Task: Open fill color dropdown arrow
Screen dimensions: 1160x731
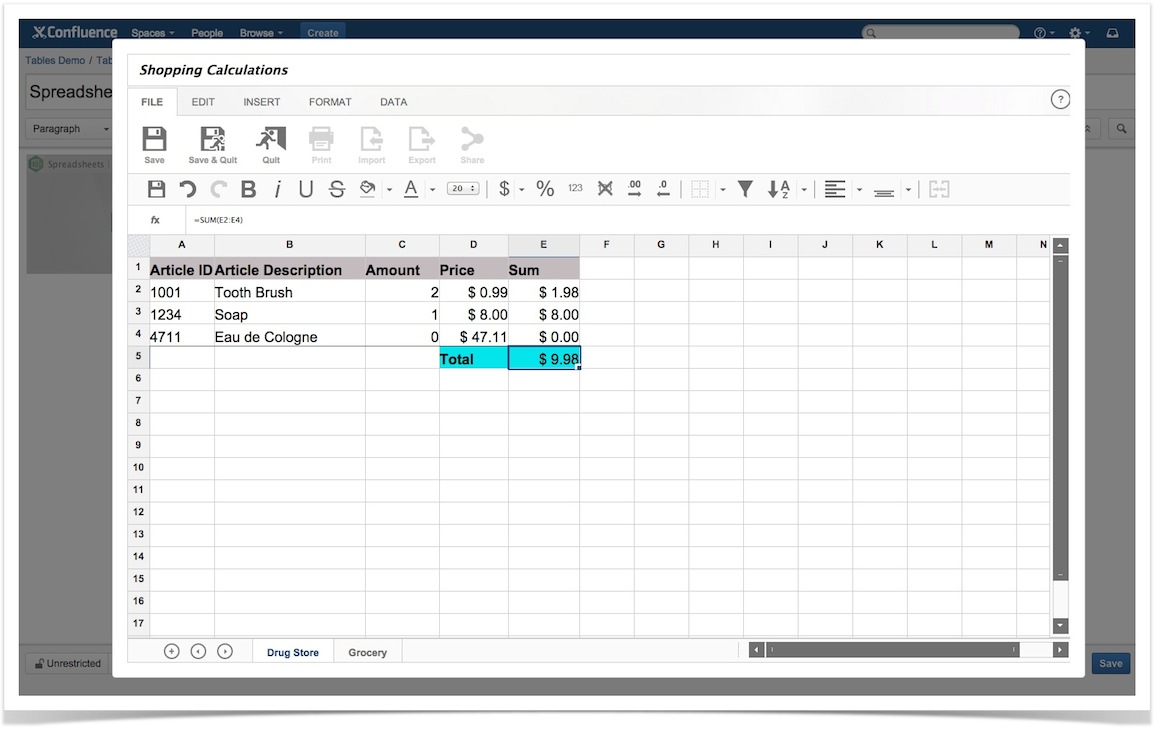Action: pos(389,190)
